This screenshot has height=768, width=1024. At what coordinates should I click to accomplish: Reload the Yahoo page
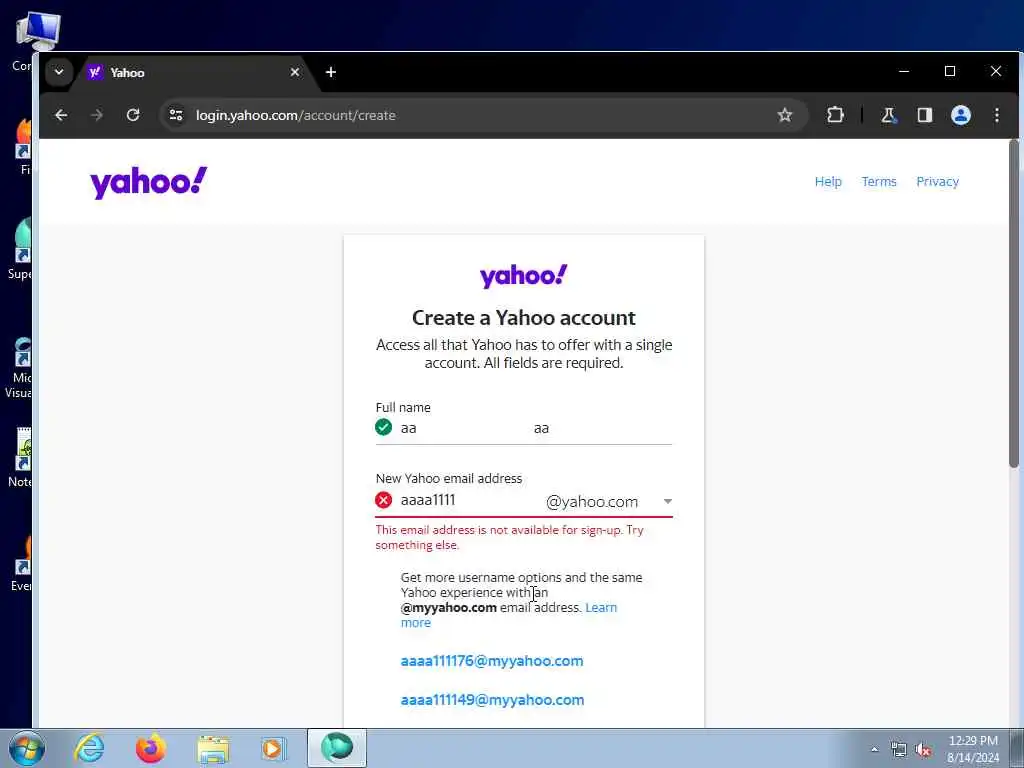click(x=133, y=116)
